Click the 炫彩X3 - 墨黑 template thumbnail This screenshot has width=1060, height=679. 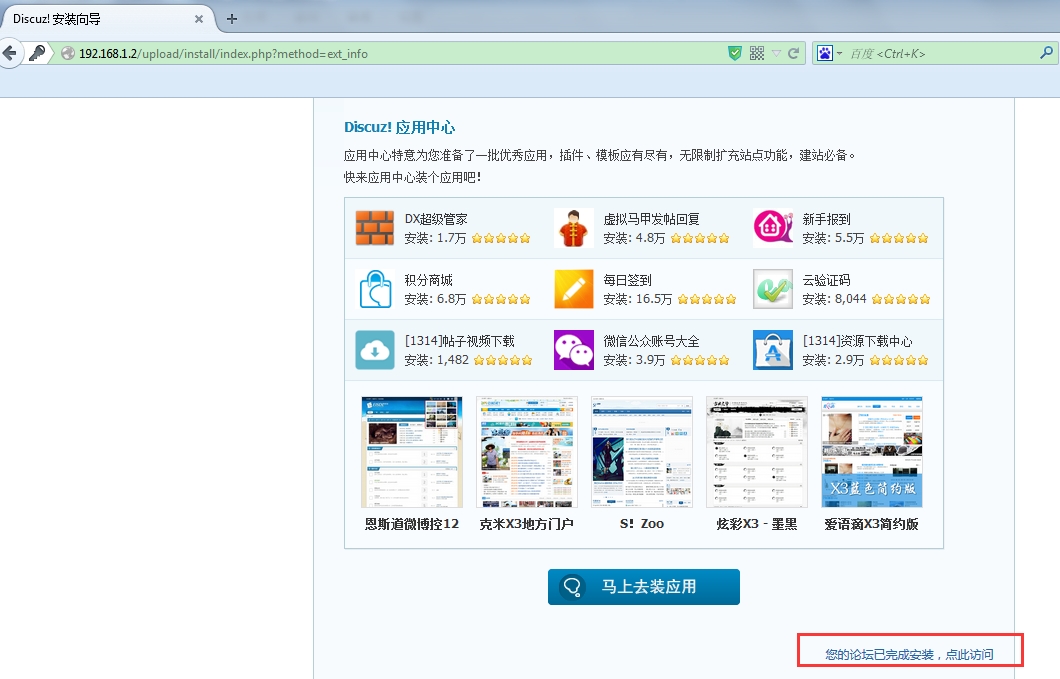[x=756, y=452]
